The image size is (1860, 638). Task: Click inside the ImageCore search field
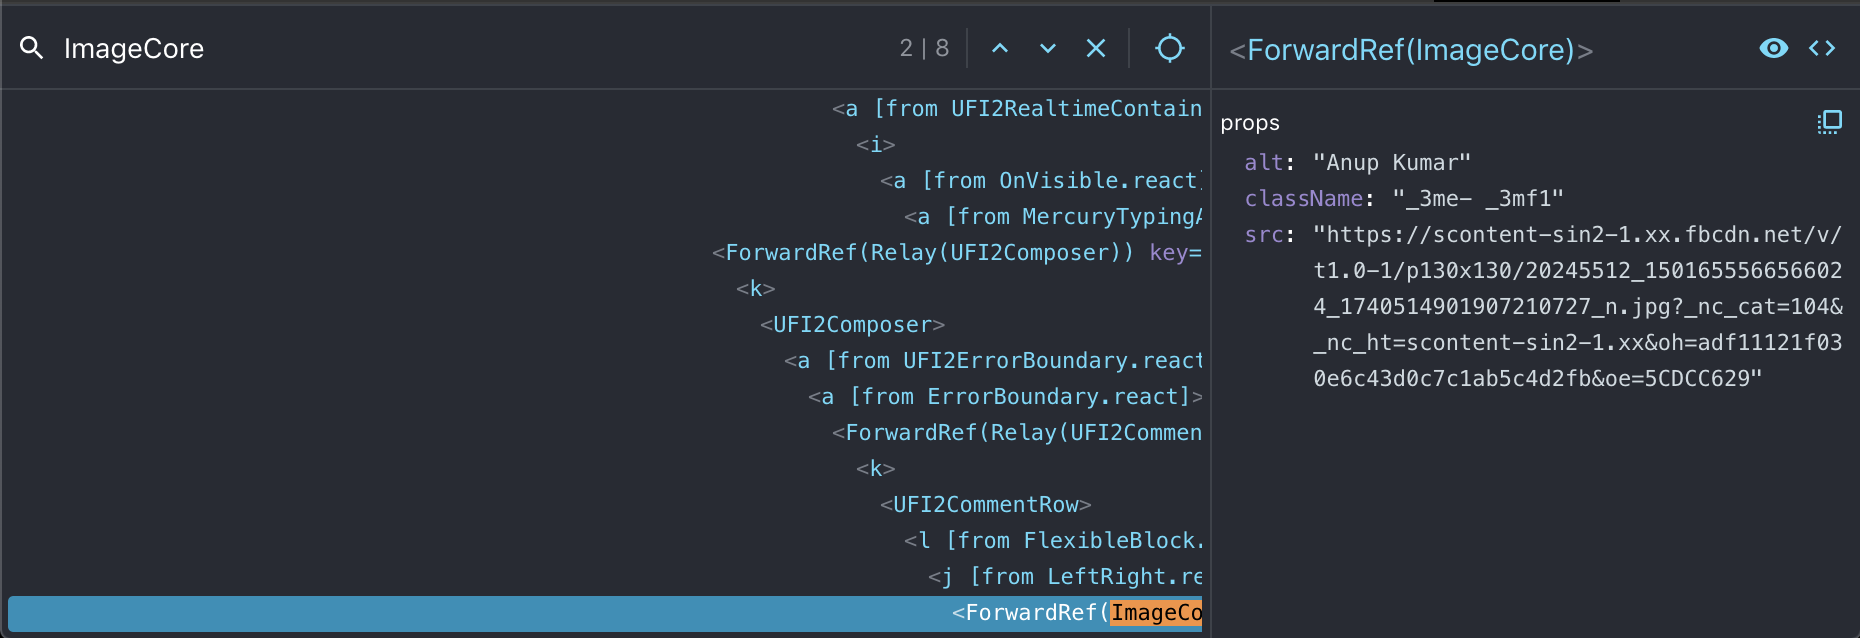click(135, 47)
